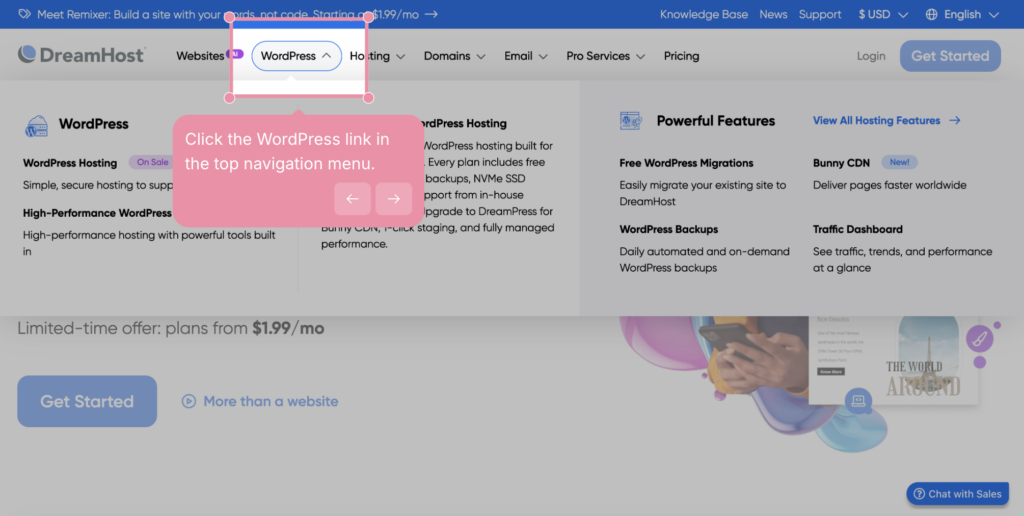Screen dimensions: 1024x516
Task: Click the globe icon next to English
Action: point(931,14)
